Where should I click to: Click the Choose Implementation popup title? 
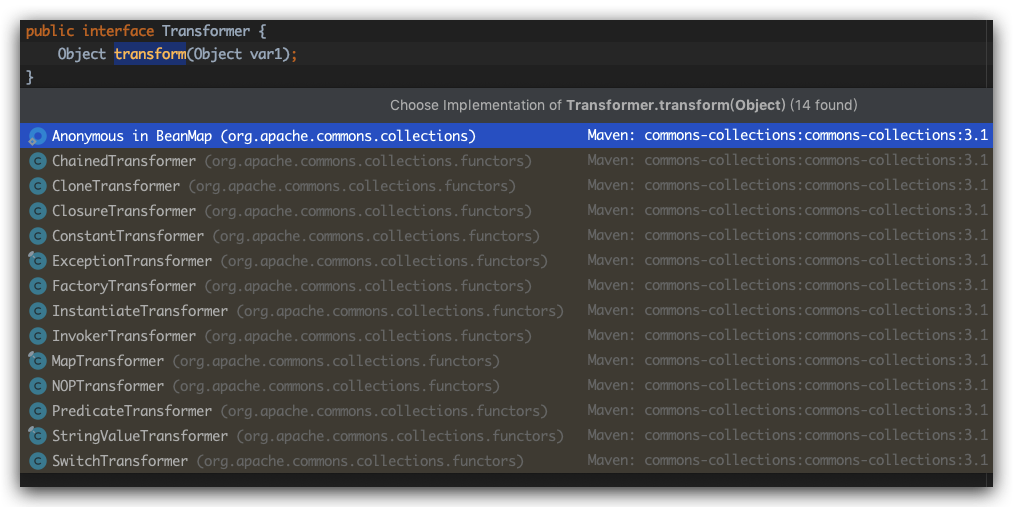pos(623,105)
